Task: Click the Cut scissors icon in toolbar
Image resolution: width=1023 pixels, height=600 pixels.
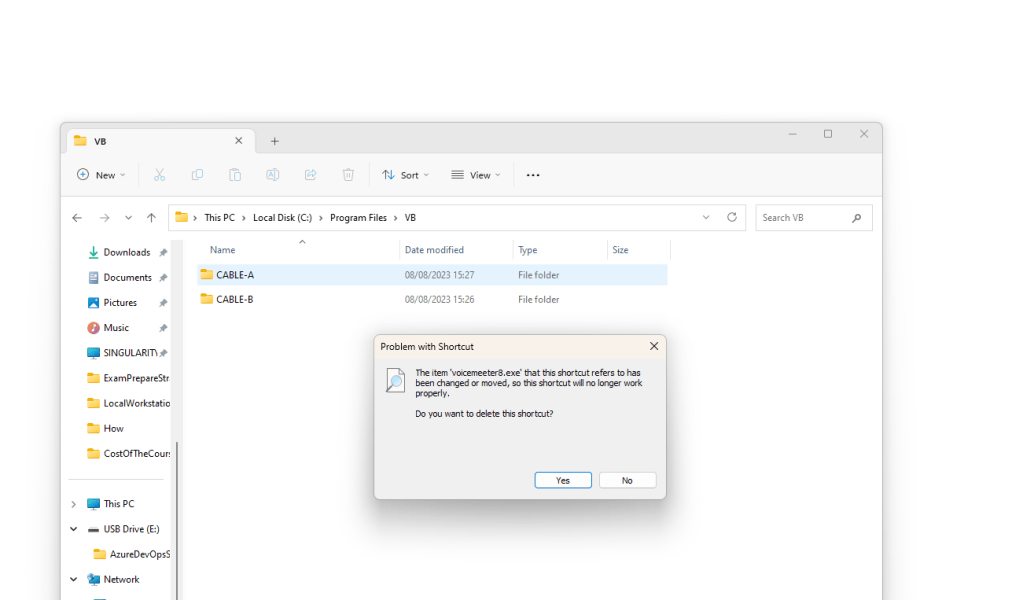Action: (159, 175)
